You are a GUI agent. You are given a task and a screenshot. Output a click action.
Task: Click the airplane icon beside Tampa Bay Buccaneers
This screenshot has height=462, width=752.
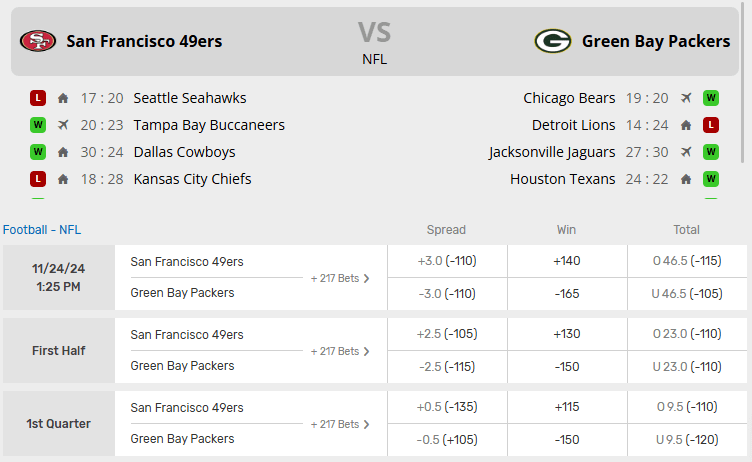[63, 125]
